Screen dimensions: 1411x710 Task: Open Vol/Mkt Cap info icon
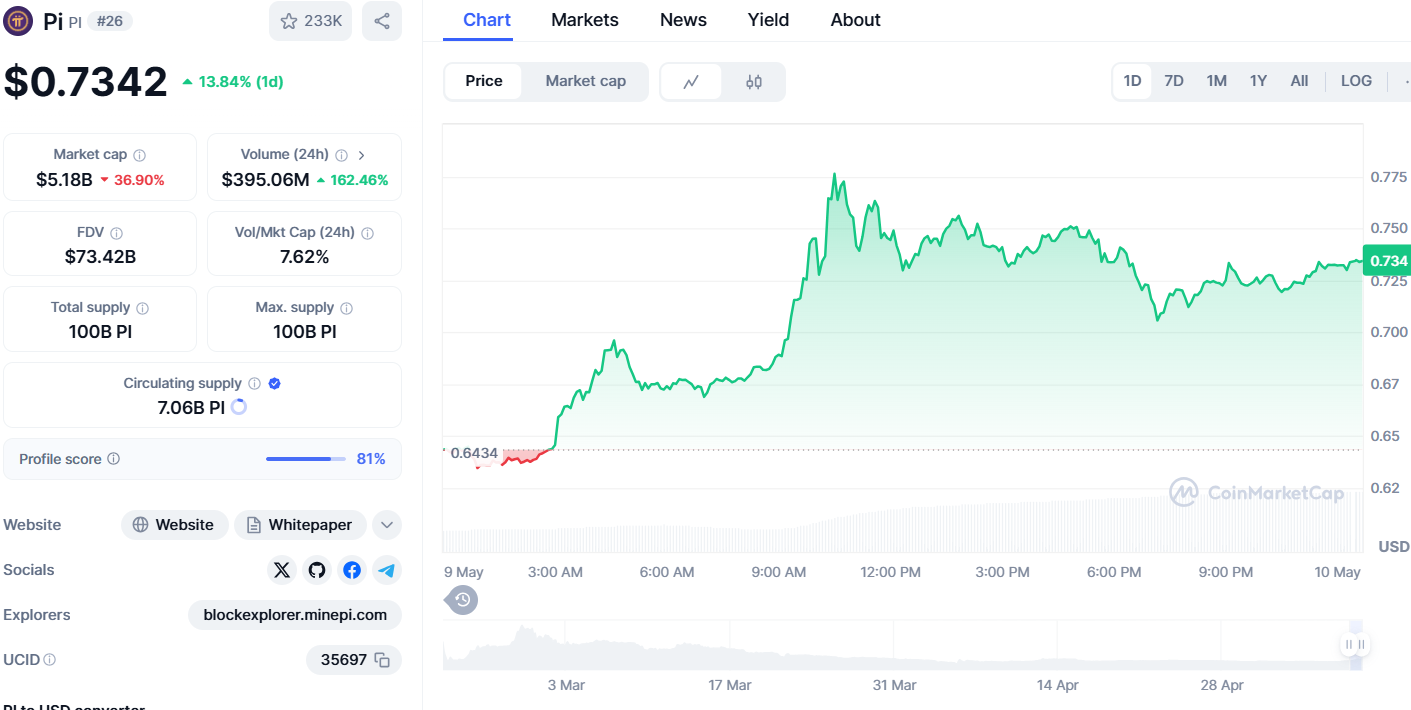tap(367, 233)
